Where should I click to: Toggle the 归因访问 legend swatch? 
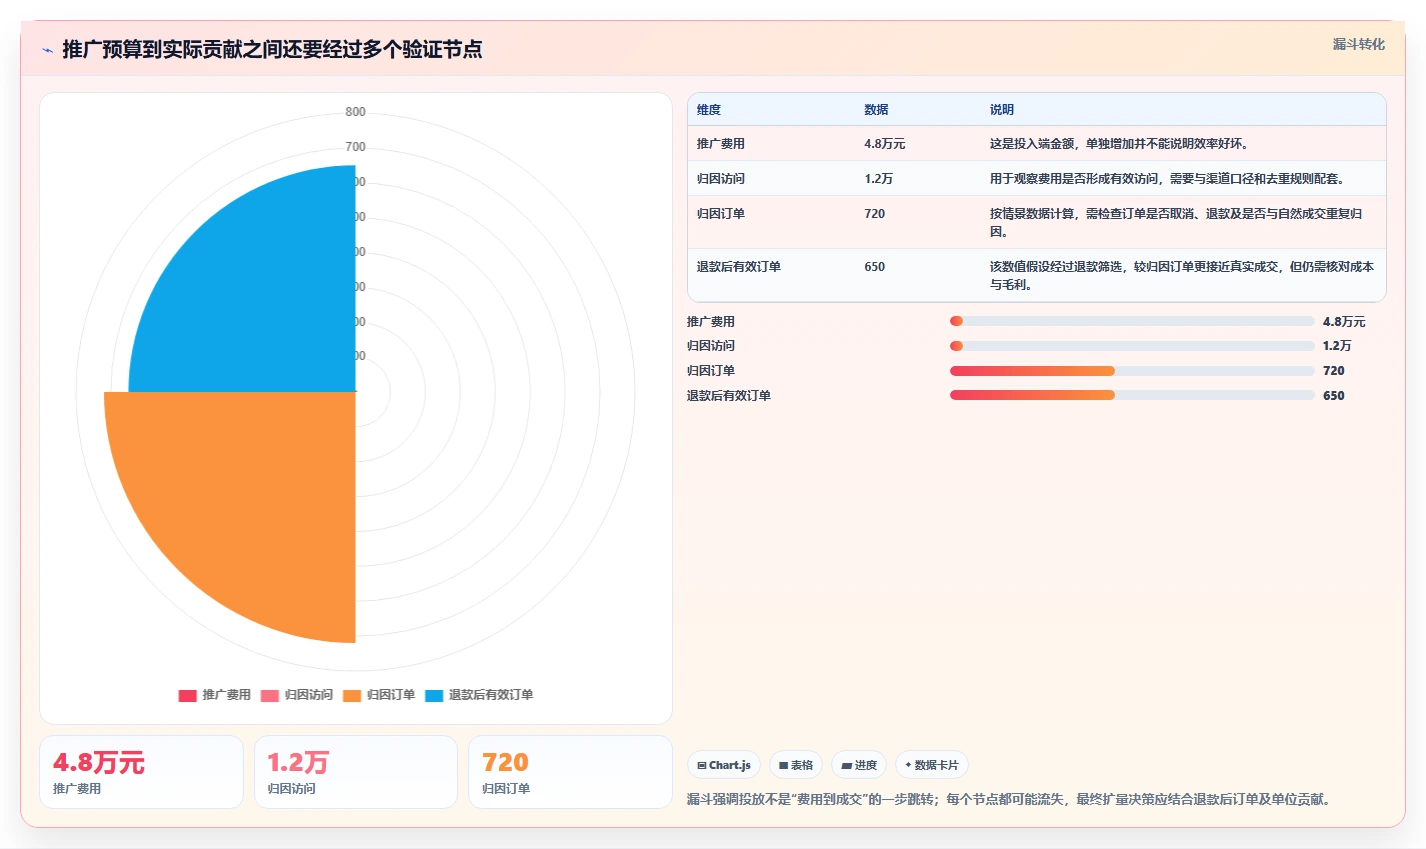269,695
